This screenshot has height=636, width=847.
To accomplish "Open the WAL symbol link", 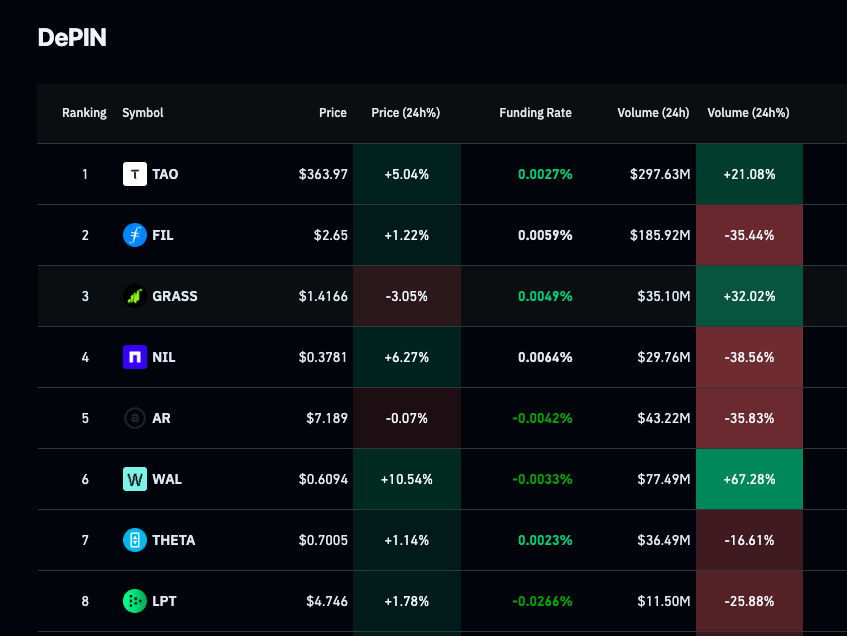I will pos(167,479).
